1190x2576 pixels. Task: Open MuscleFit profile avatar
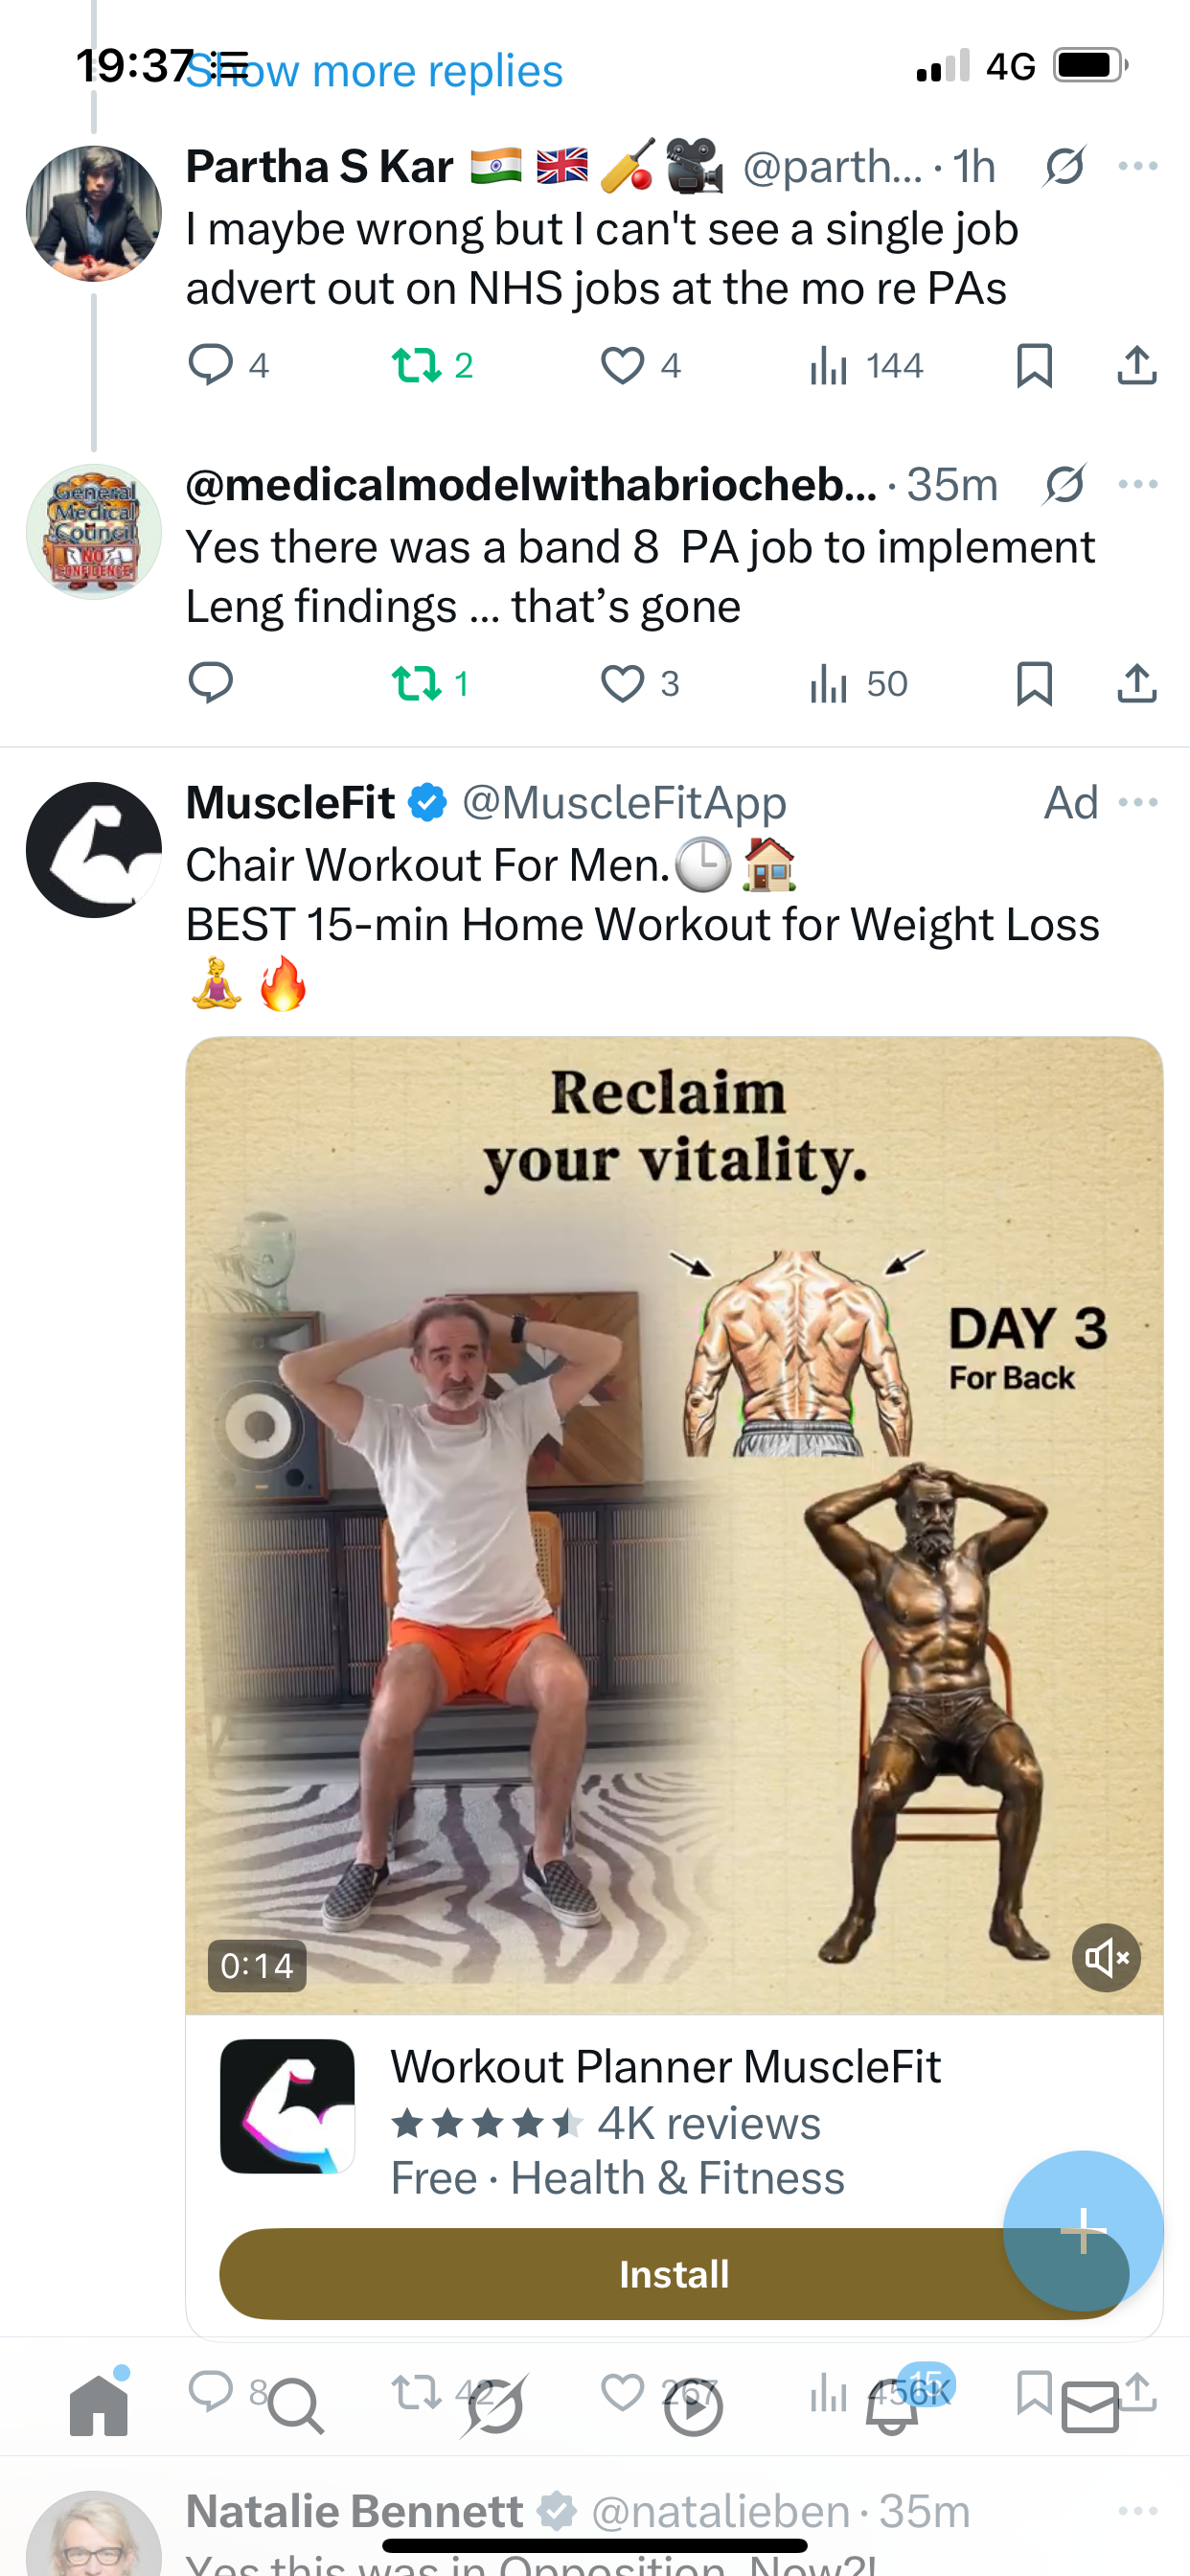93,850
